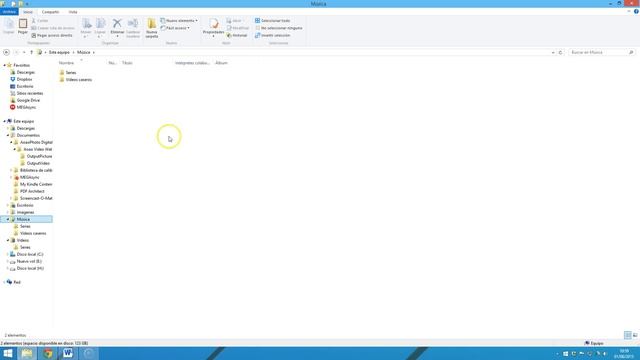Screen dimensions: 640x360
Task: Switch to the Compartir tab
Action: coord(50,12)
